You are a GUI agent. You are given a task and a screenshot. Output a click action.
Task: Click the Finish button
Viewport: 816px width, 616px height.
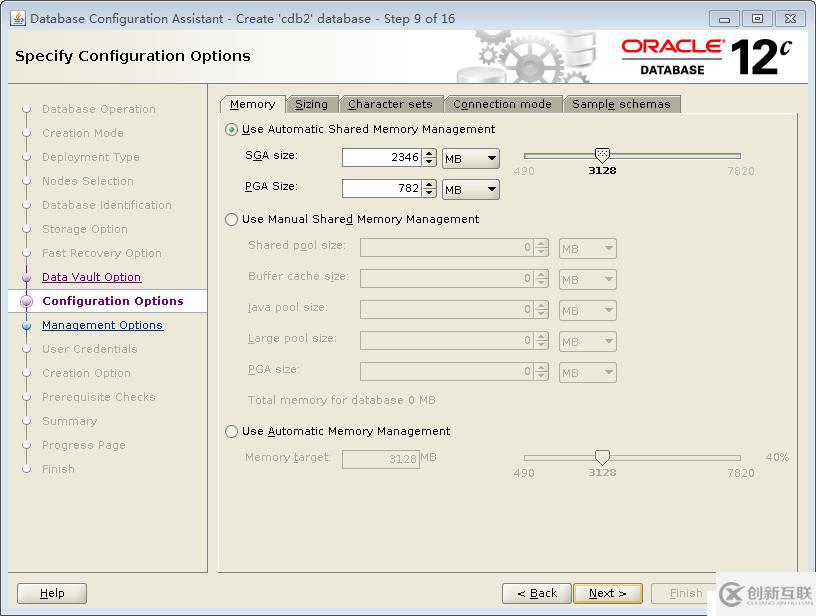point(685,593)
